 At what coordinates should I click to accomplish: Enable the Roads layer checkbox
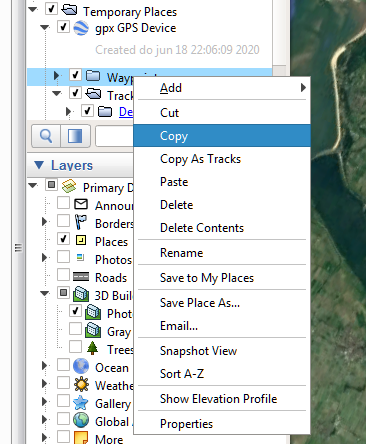63,275
